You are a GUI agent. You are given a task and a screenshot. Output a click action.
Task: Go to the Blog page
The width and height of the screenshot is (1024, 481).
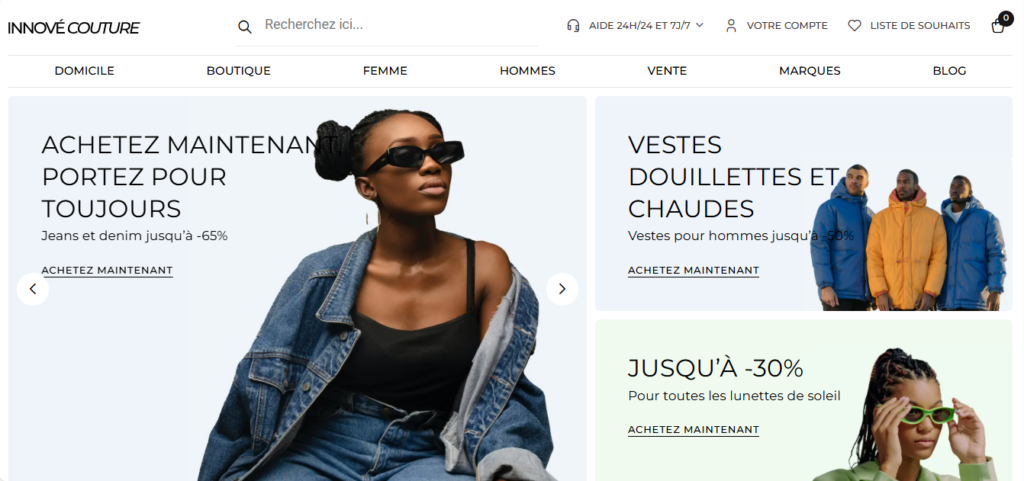coord(950,71)
